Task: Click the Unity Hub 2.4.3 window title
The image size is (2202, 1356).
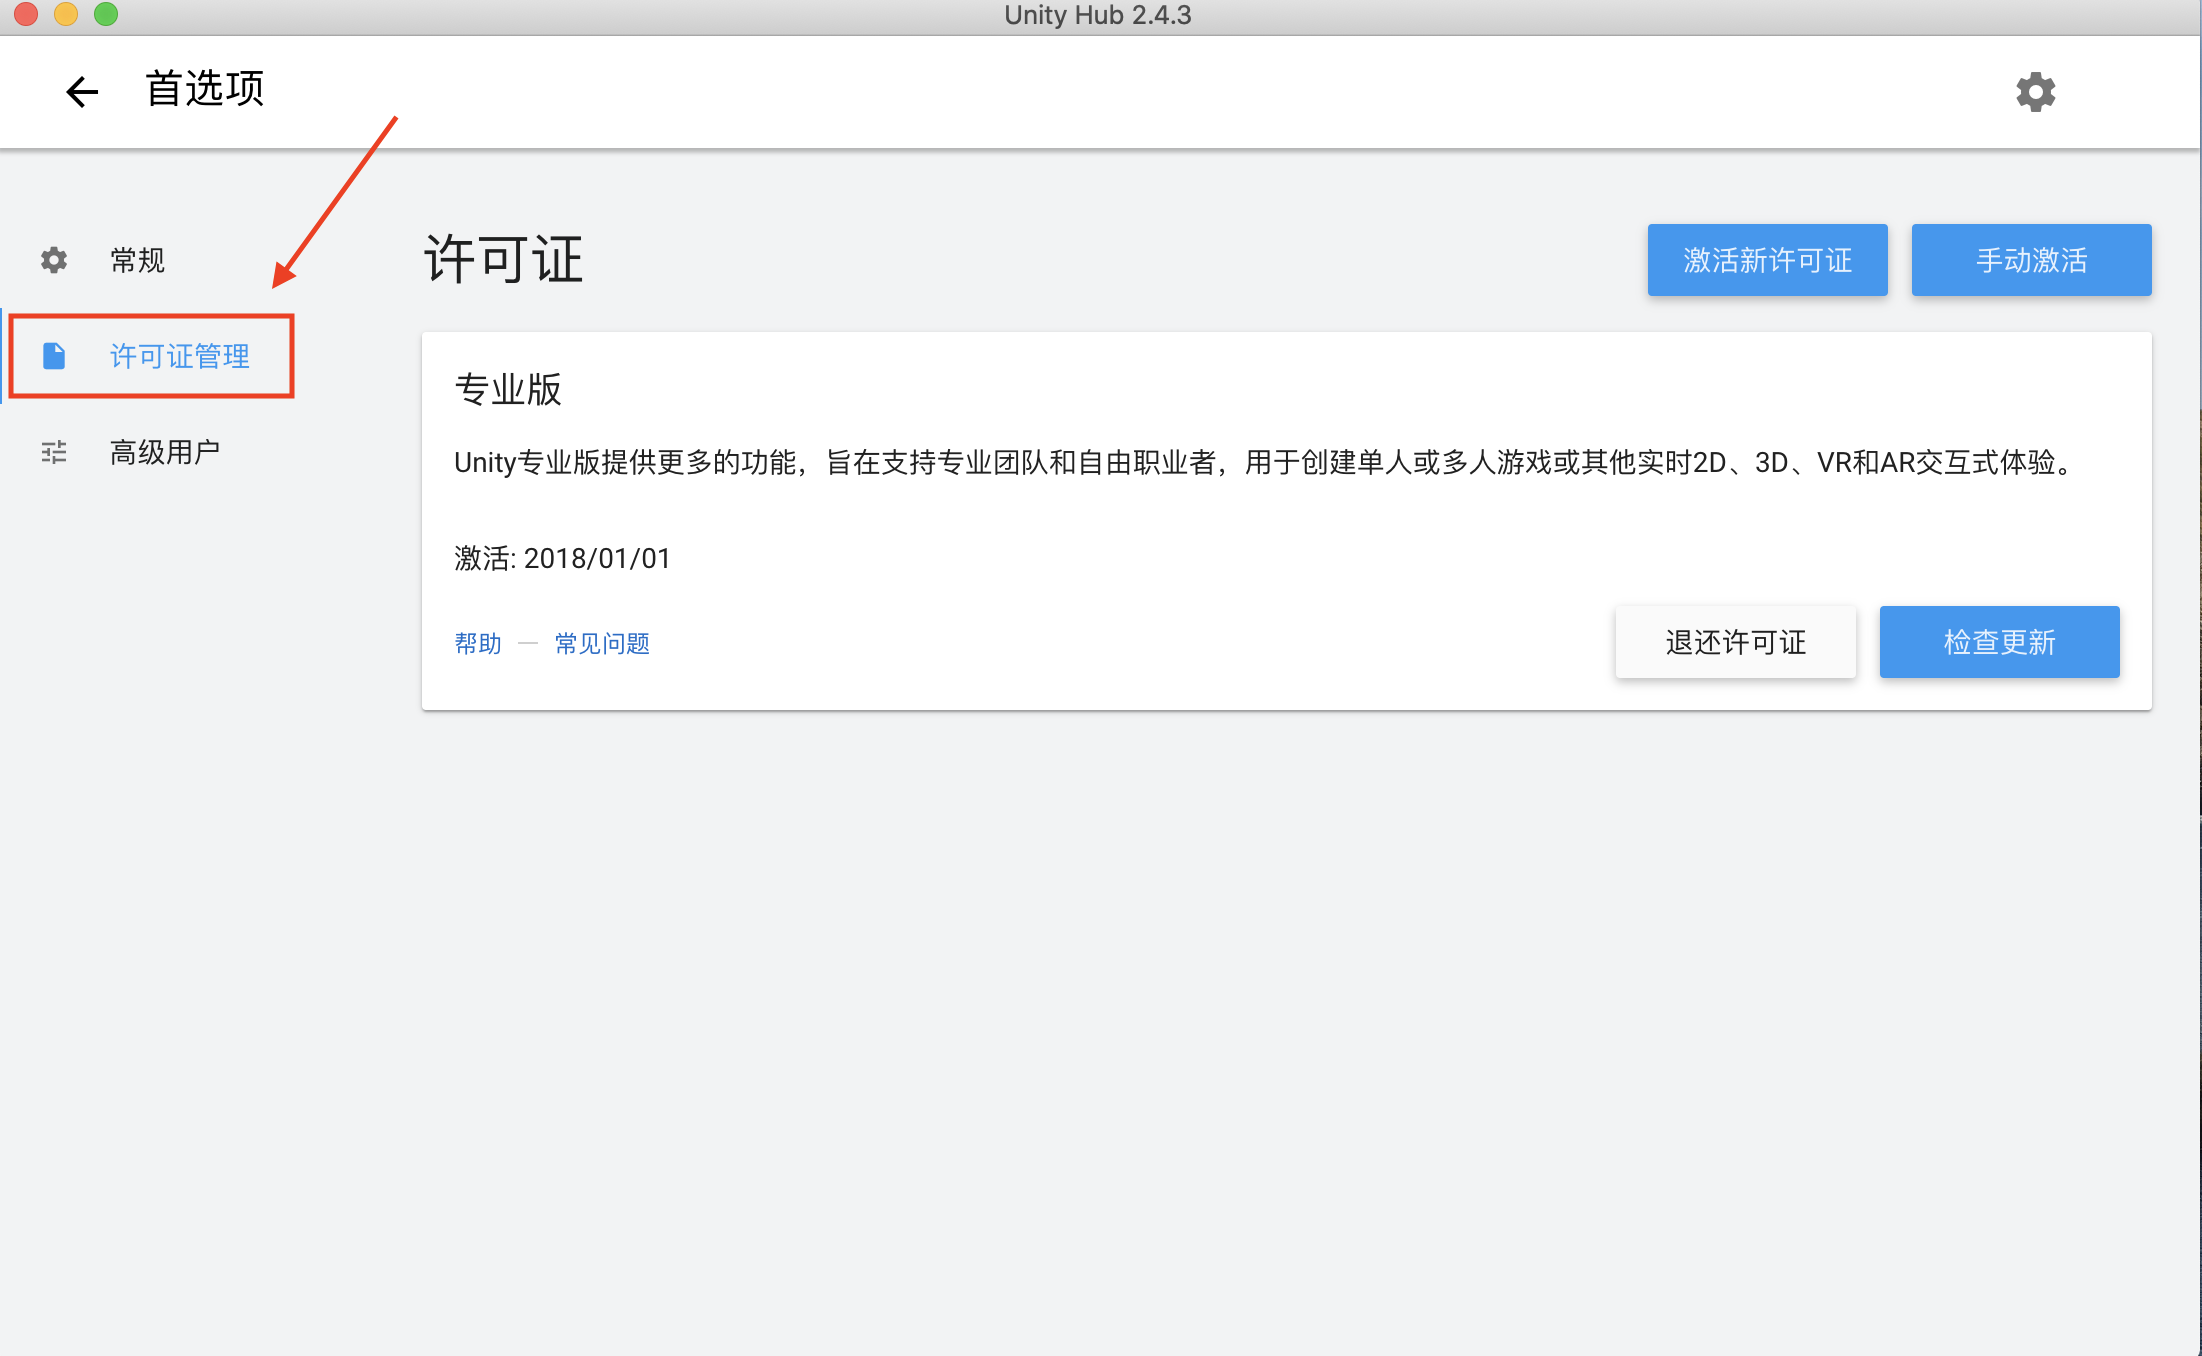Action: tap(1098, 15)
